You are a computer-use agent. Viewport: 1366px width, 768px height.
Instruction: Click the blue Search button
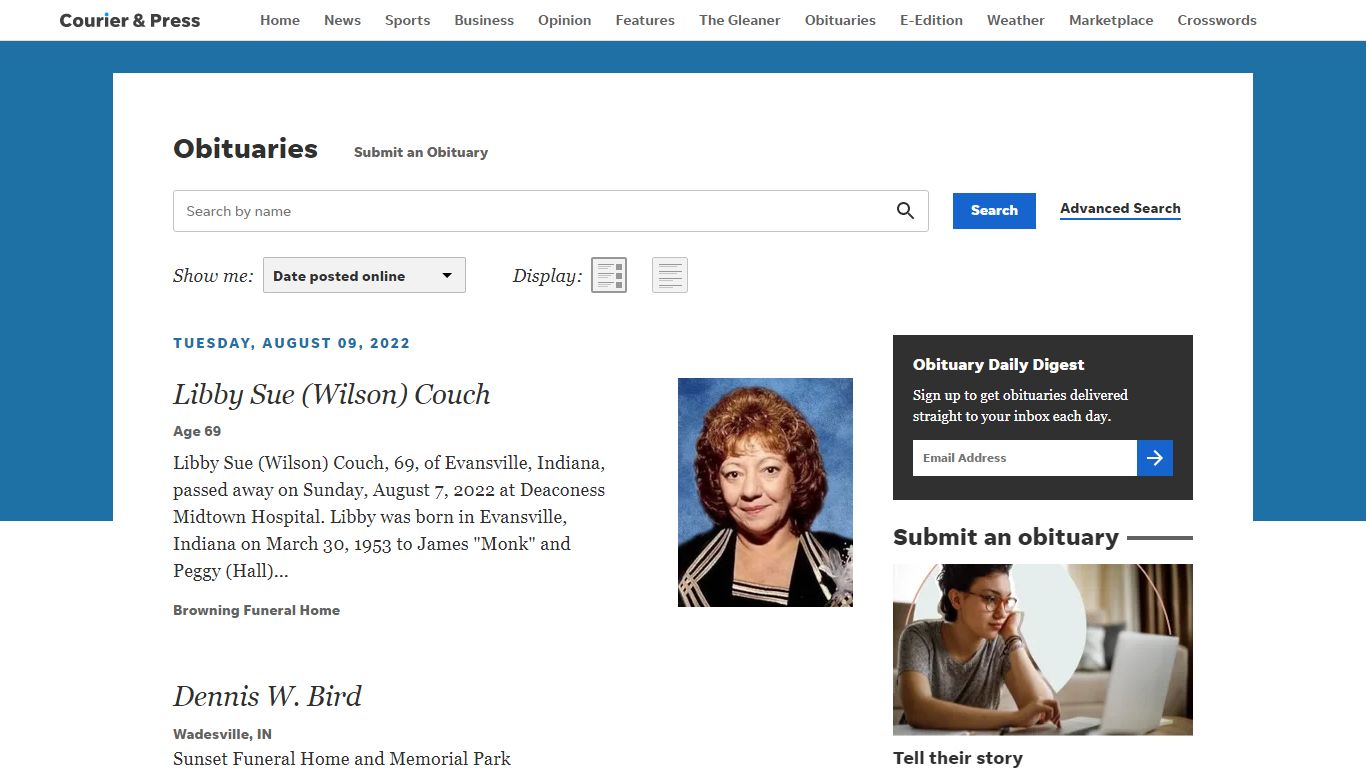pyautogui.click(x=994, y=211)
